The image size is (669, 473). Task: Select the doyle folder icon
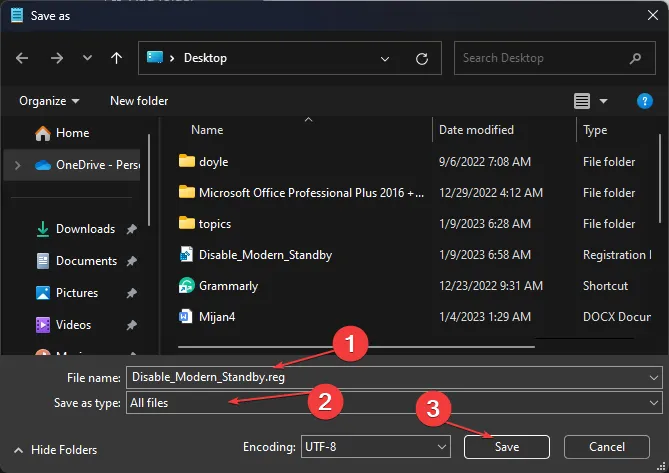point(186,161)
